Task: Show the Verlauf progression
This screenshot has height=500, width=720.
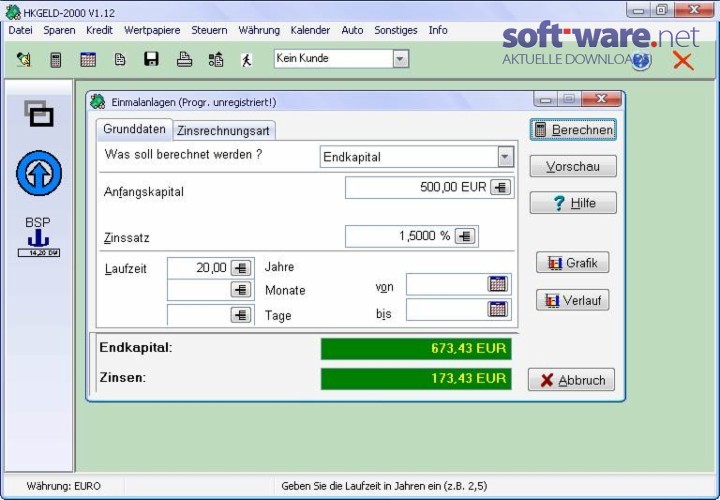Action: 573,300
